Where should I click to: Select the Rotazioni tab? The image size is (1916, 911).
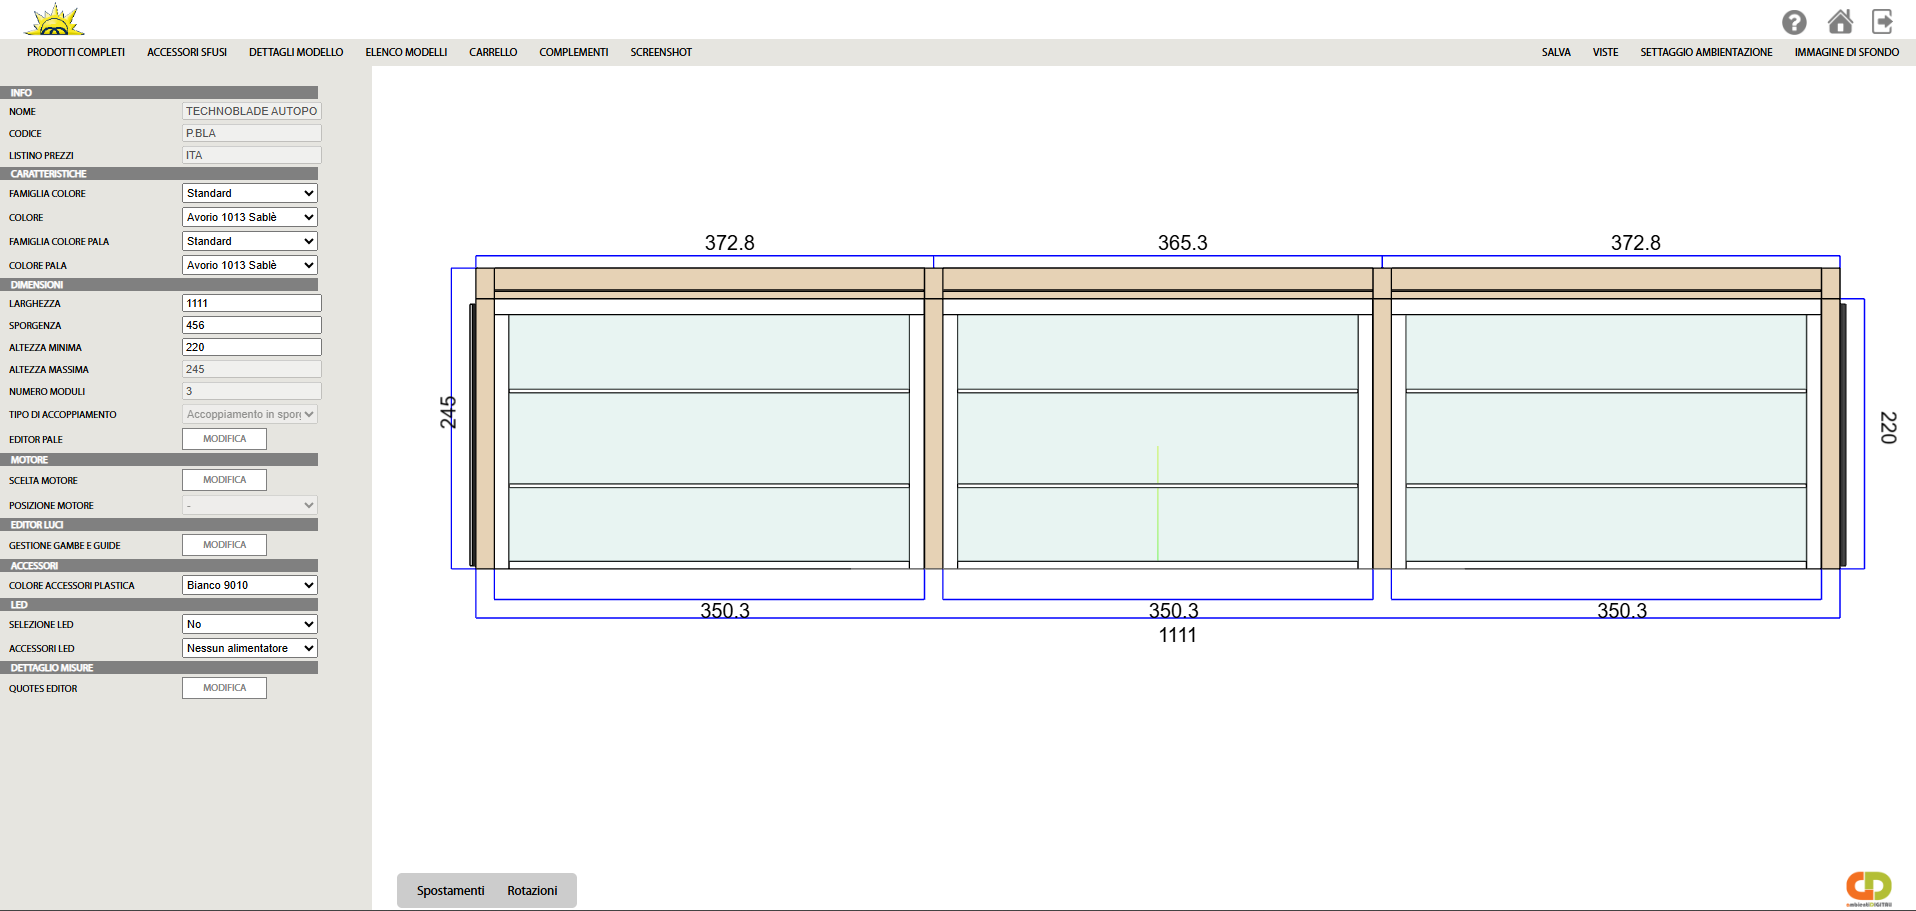532,891
